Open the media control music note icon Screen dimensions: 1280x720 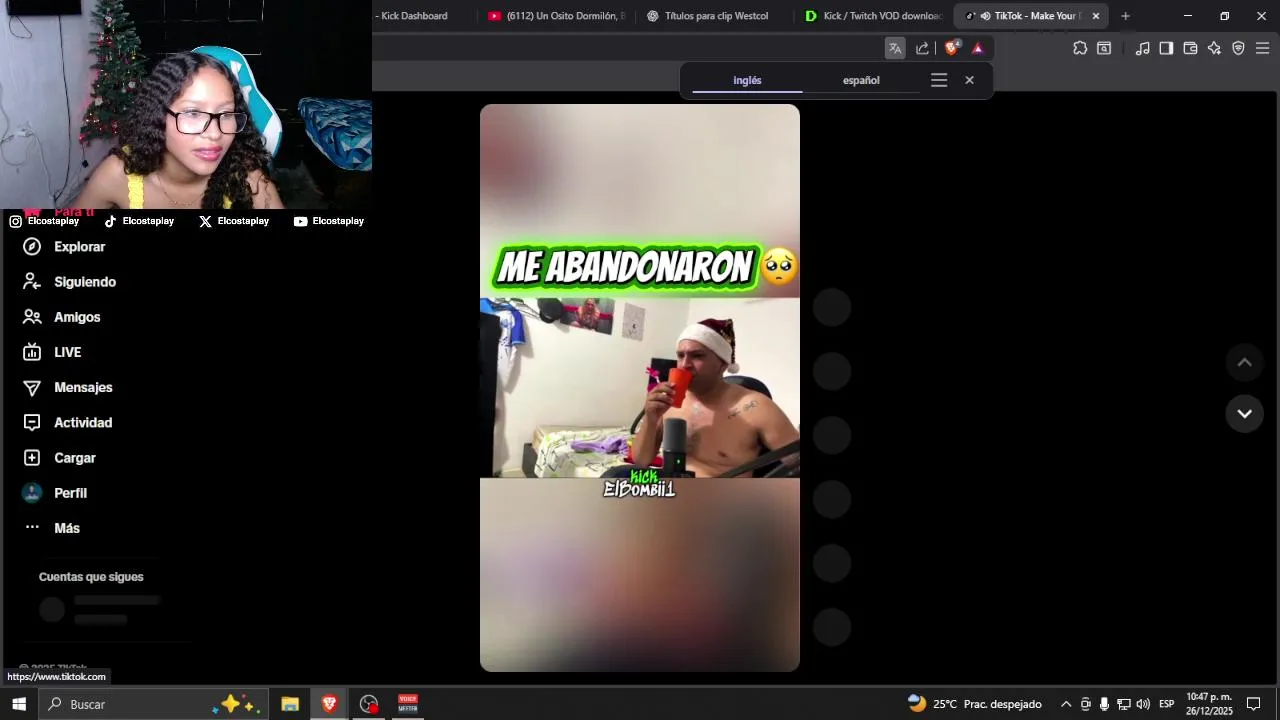pyautogui.click(x=1142, y=48)
